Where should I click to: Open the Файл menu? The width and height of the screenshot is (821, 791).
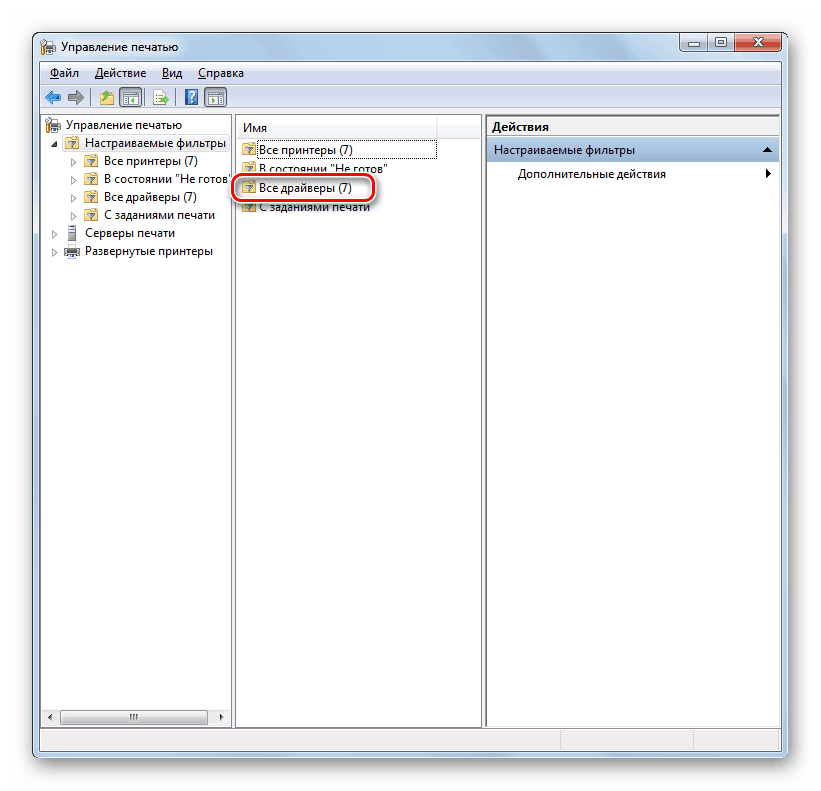point(64,73)
